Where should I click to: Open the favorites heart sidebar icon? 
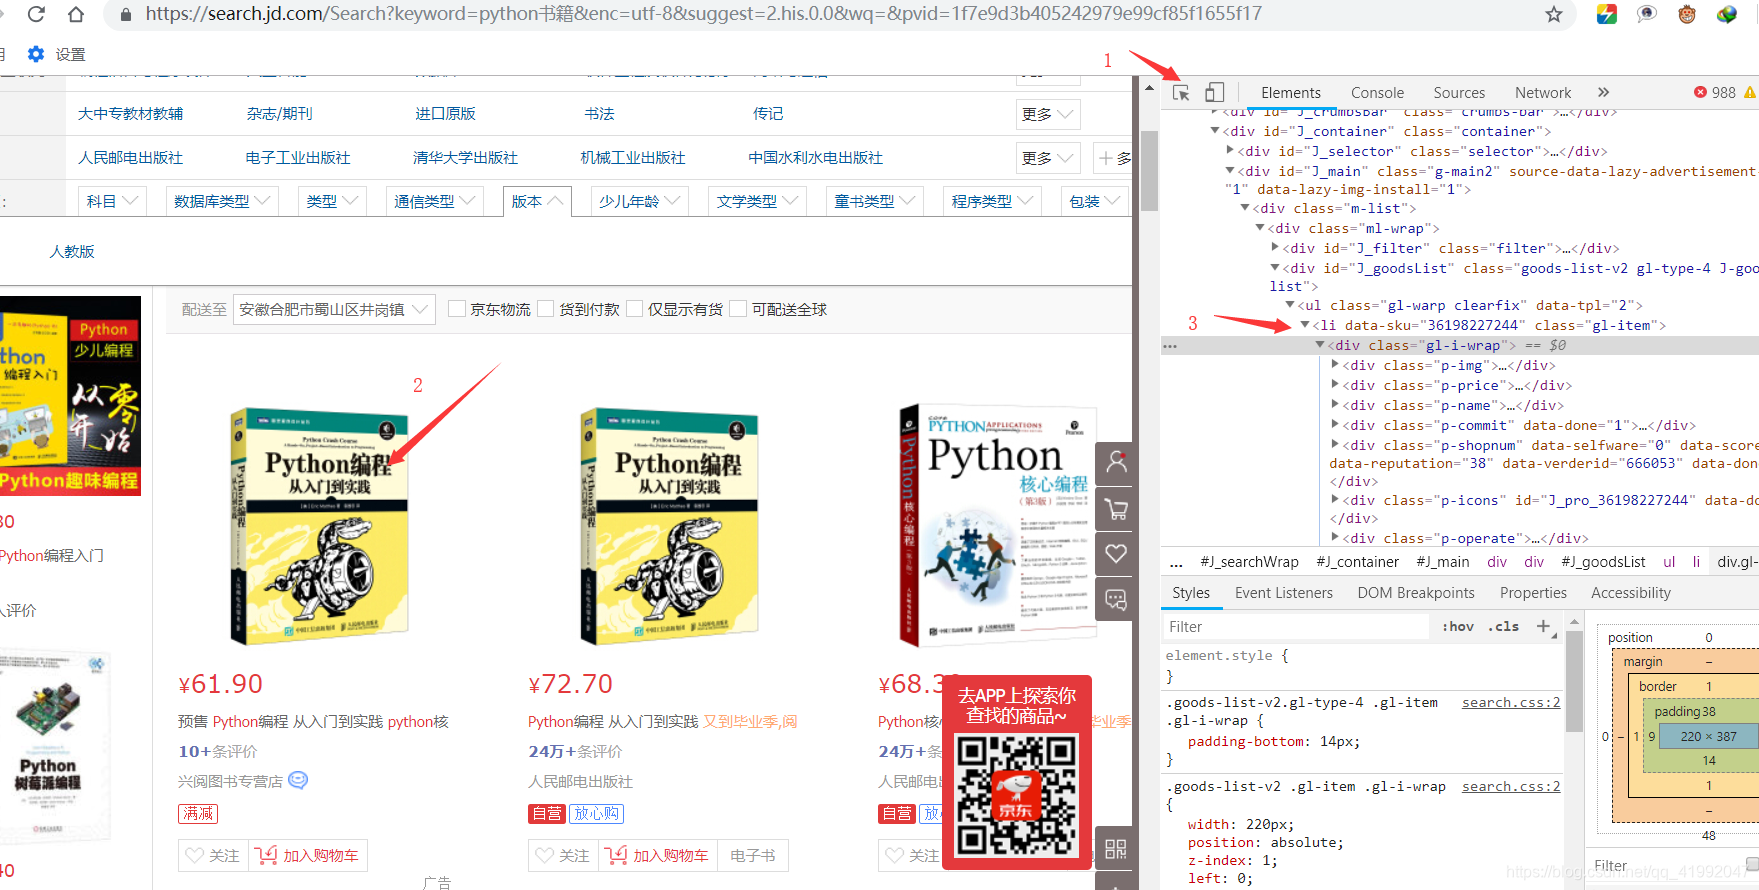1116,554
